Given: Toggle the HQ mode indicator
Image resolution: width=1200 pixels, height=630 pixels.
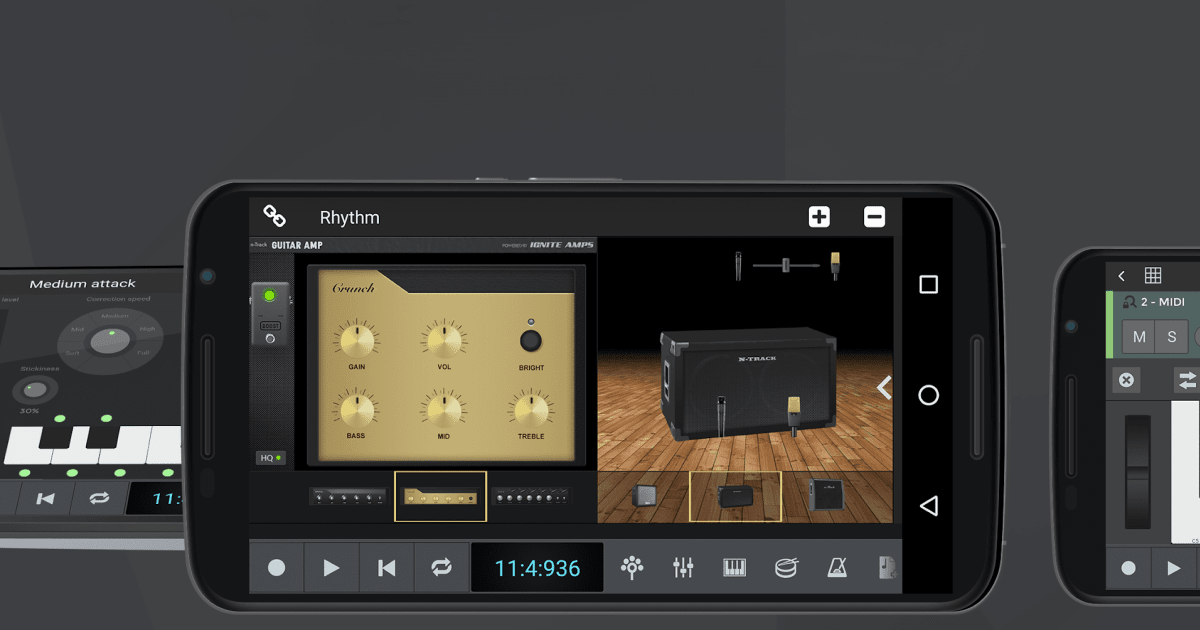Looking at the screenshot, I should click(x=269, y=458).
